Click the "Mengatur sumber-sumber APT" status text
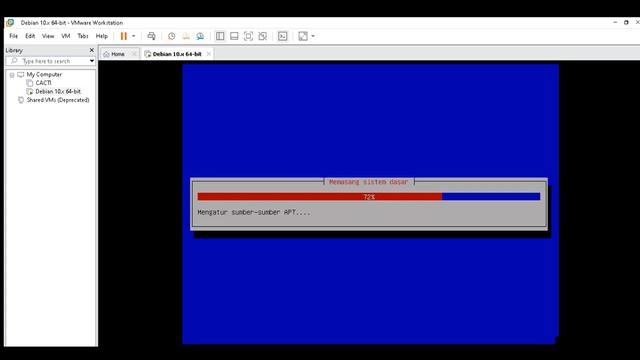The height and width of the screenshot is (360, 640). tap(254, 212)
